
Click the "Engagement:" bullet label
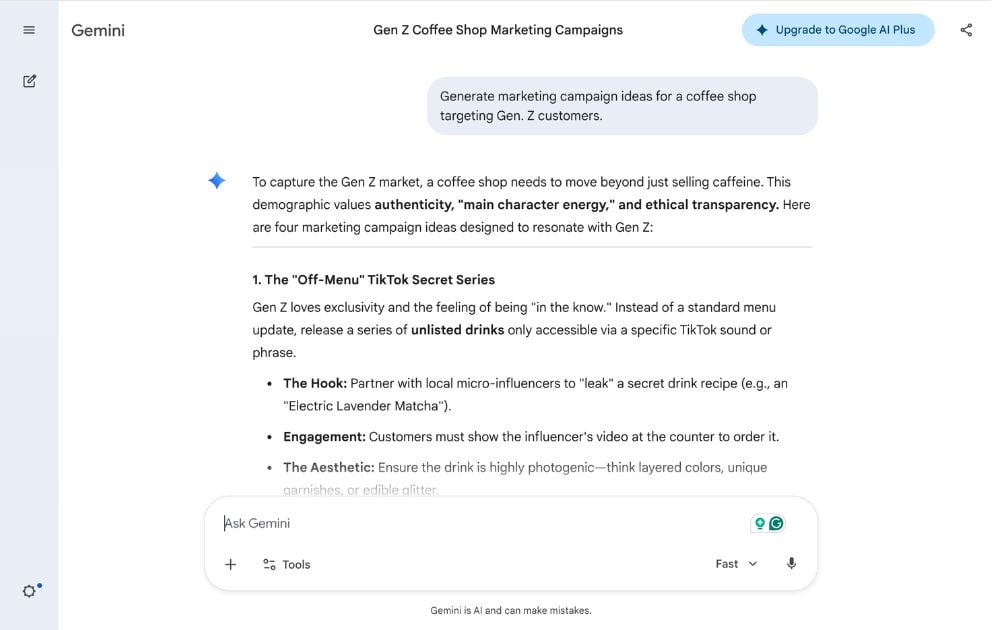coord(325,437)
